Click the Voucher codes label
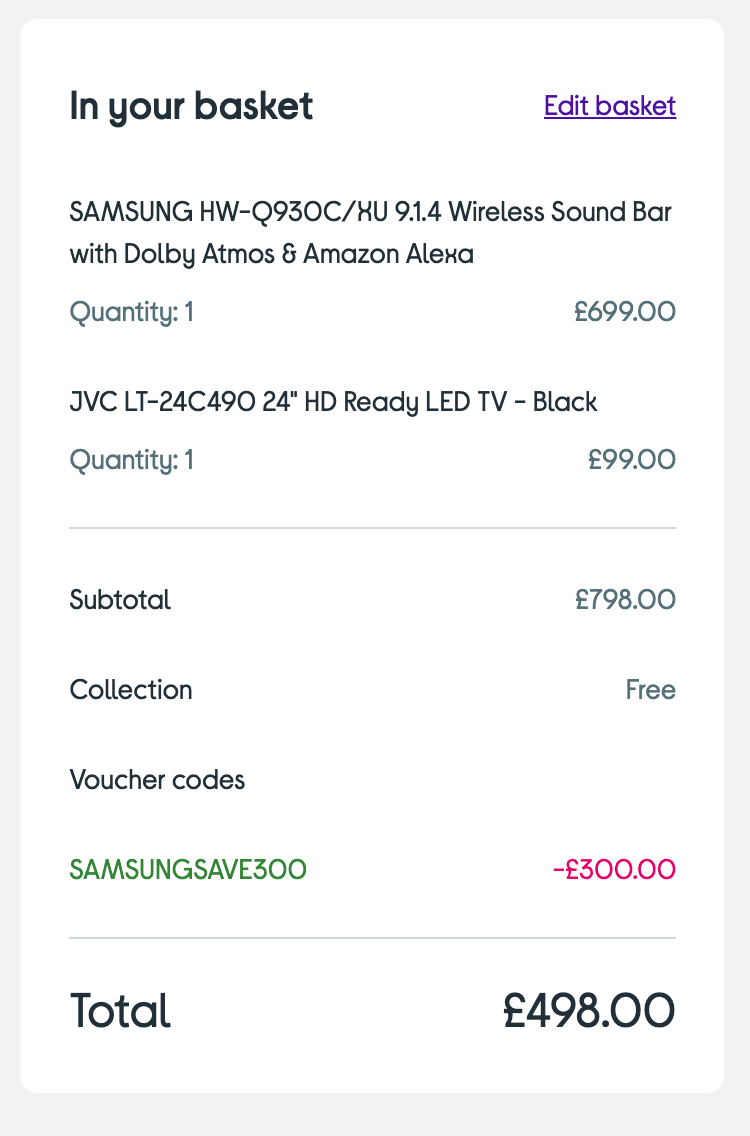 tap(157, 780)
